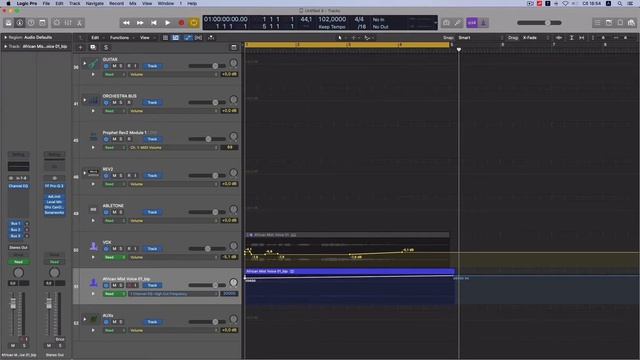Open the Editors scissors button

tap(80, 23)
